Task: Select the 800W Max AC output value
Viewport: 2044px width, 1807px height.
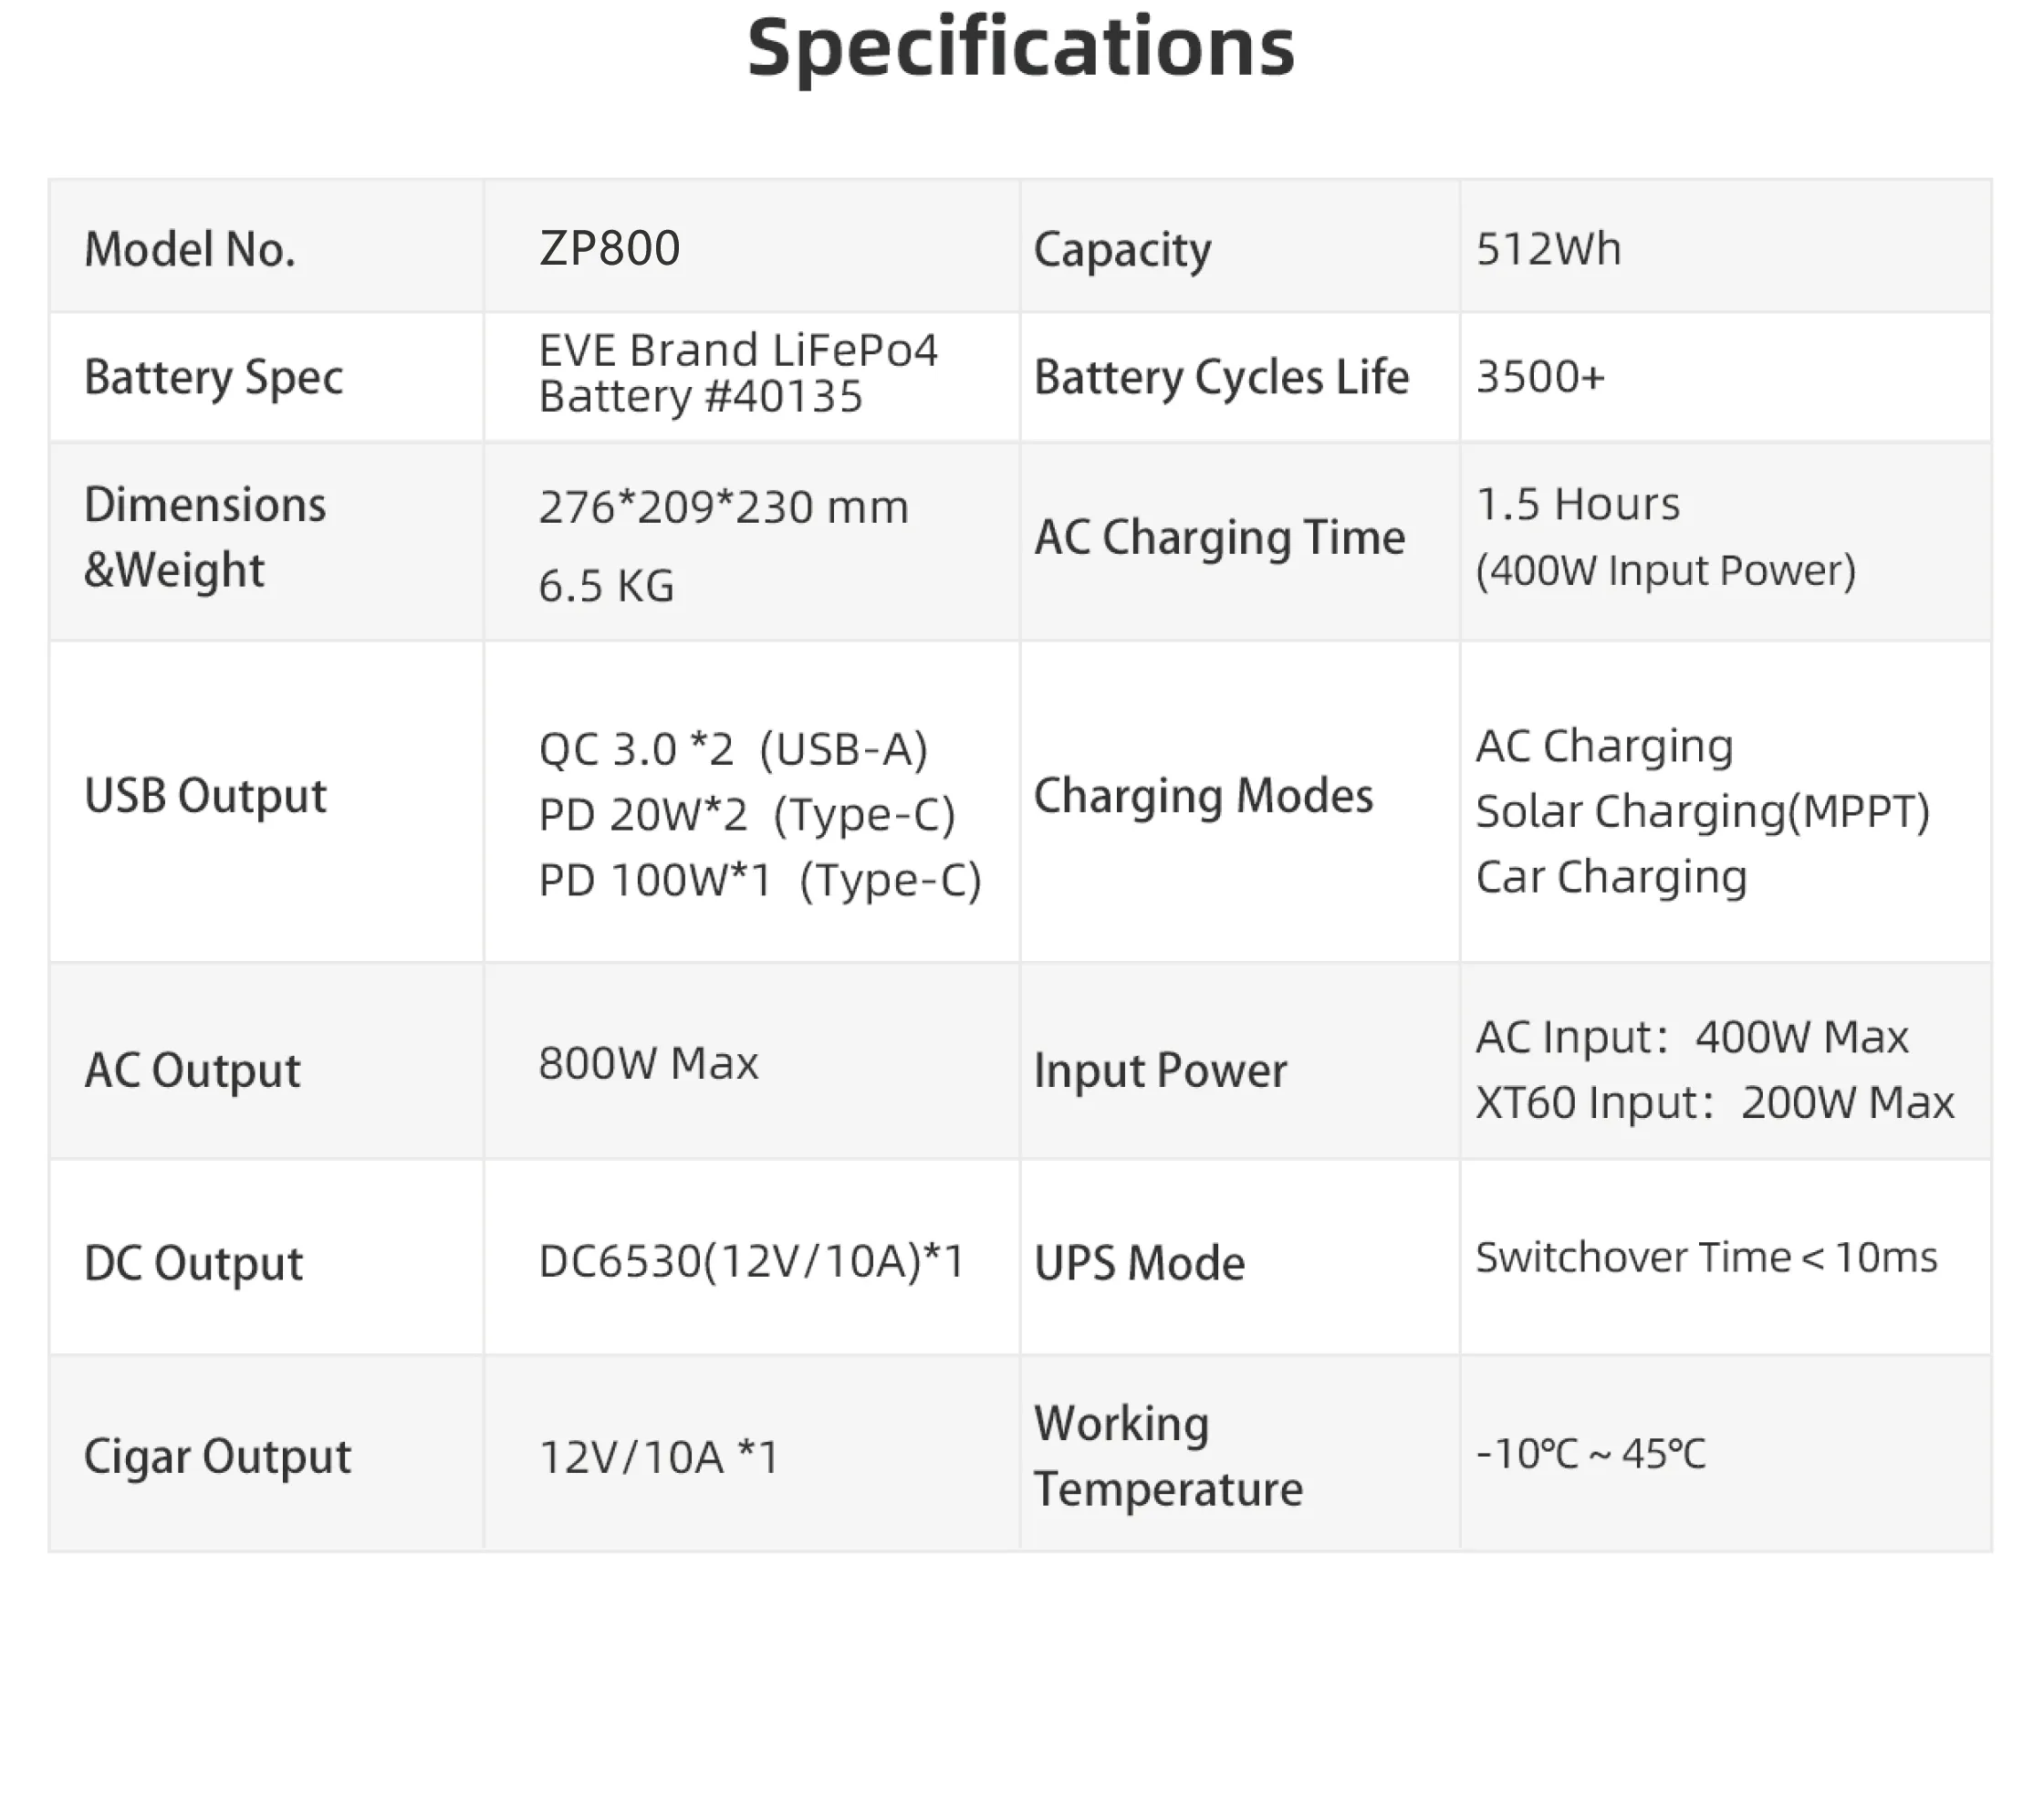Action: click(x=648, y=1063)
